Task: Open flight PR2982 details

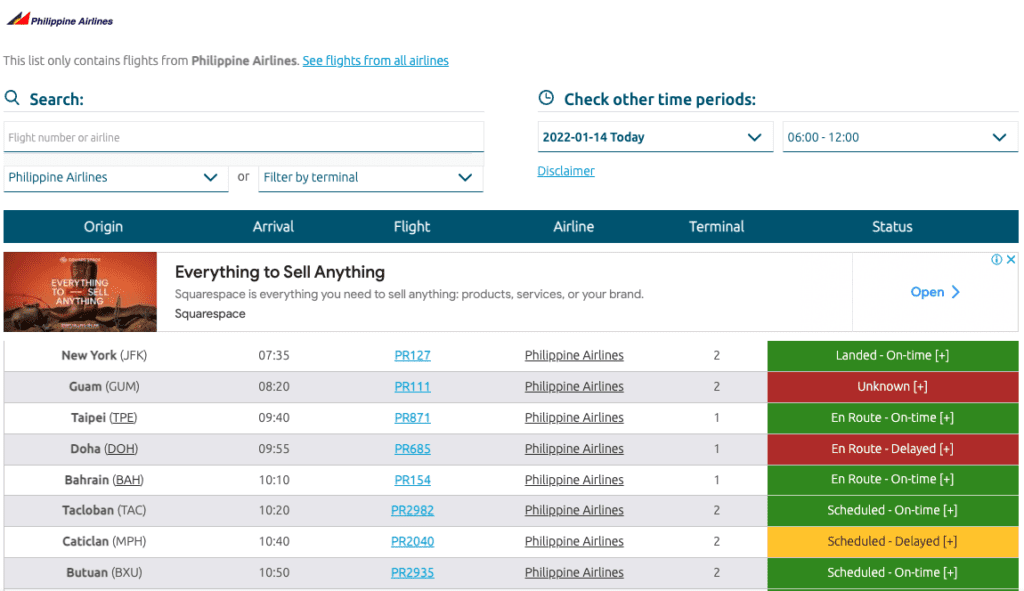Action: click(x=412, y=510)
